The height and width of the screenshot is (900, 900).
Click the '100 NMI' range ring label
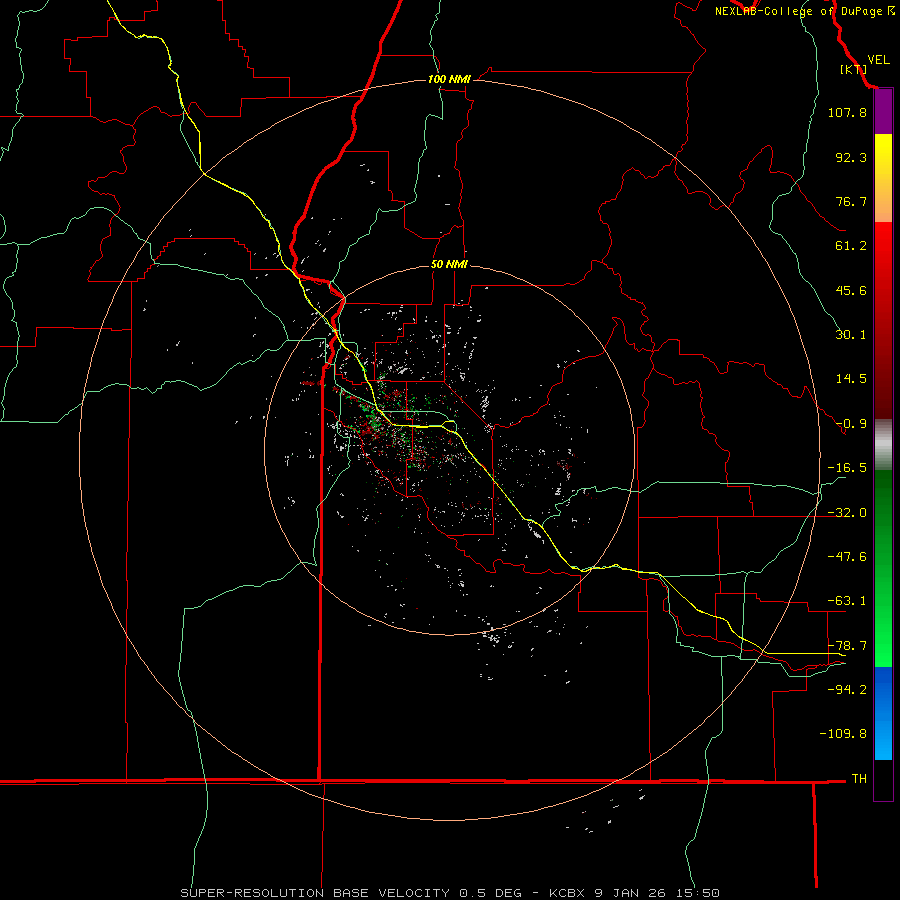tap(449, 79)
